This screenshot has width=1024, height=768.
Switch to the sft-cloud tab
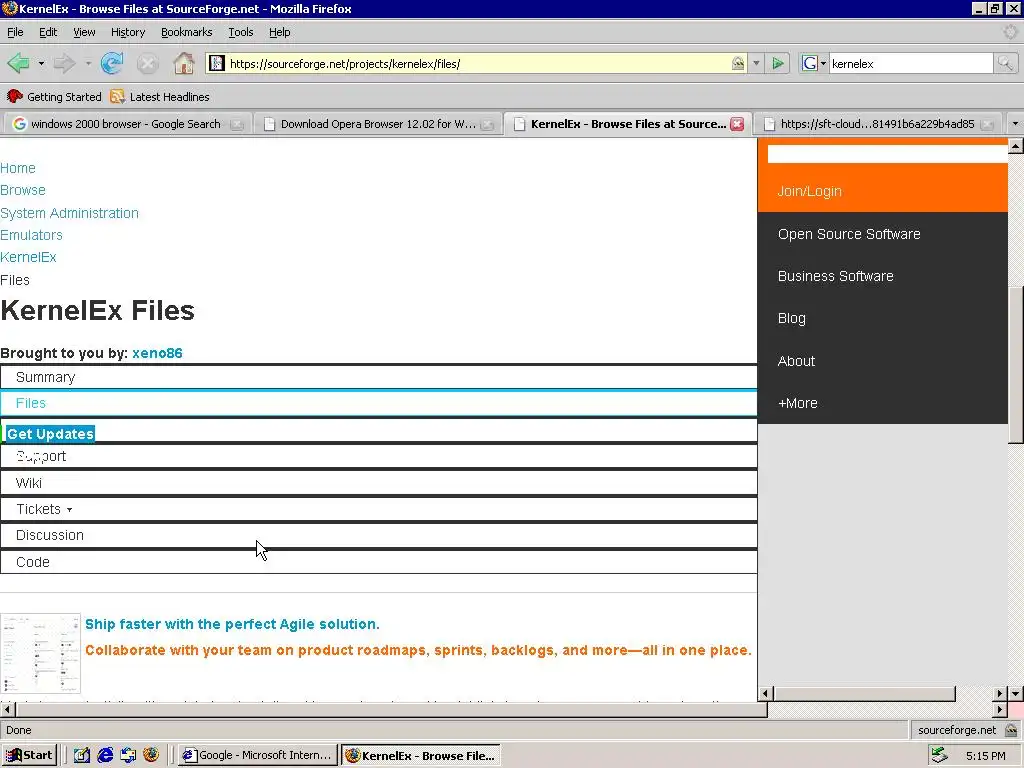877,124
